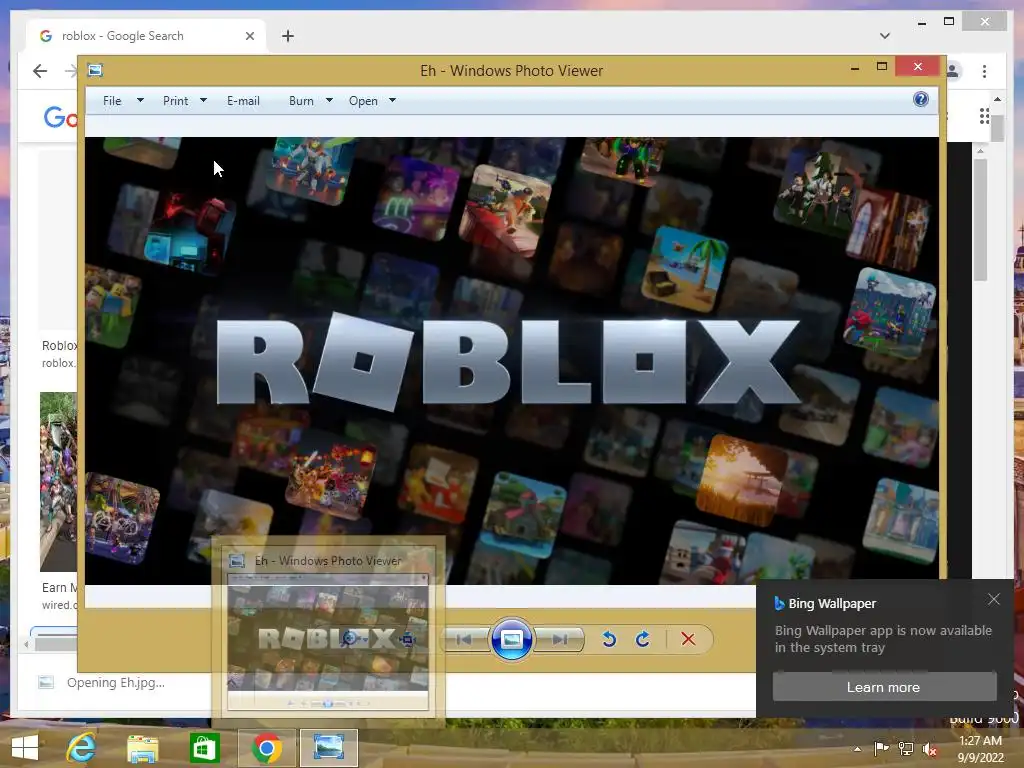Close roblox - Google Search tab
Screen dimensions: 1024x768
coord(249,36)
